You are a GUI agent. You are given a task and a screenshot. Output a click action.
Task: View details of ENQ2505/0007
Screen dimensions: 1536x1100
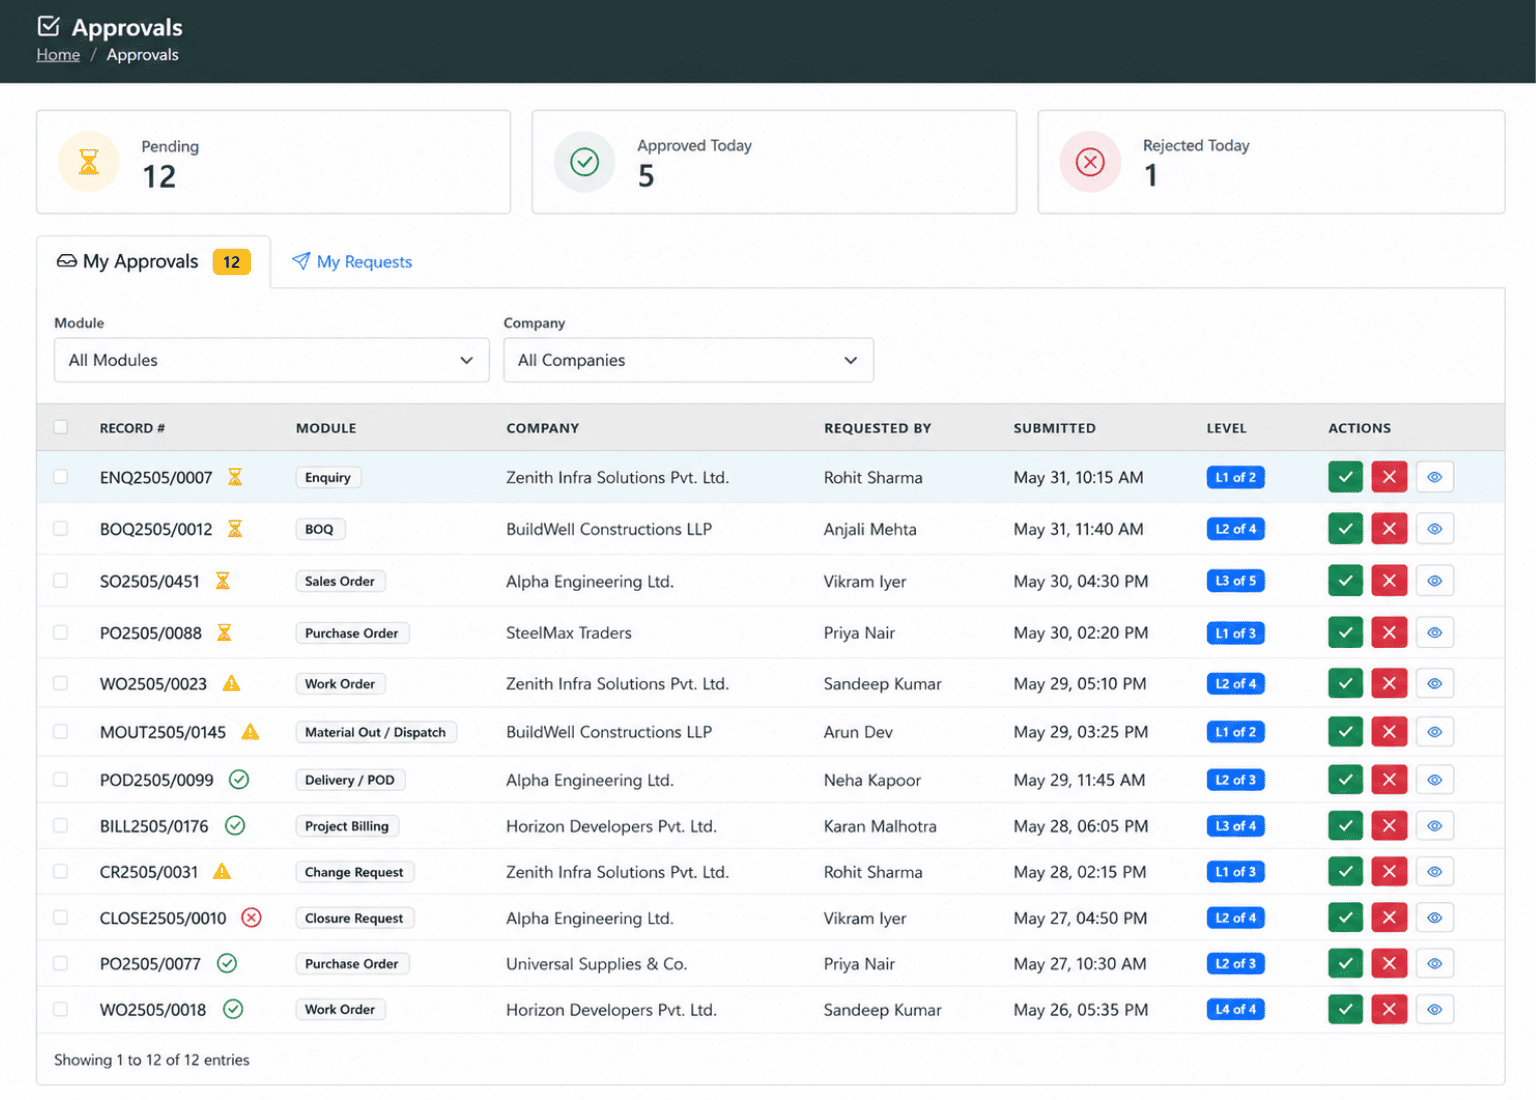point(1434,477)
